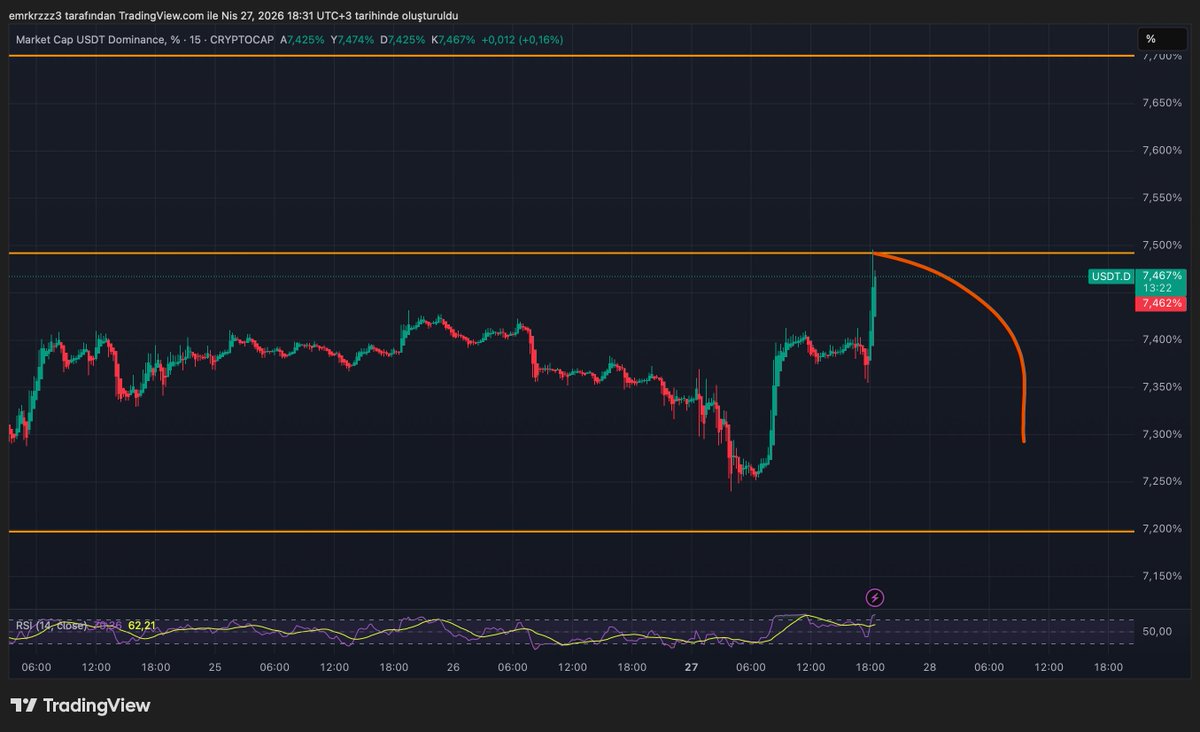Click the date label 27 on time axis
This screenshot has height=732, width=1200.
tap(689, 666)
